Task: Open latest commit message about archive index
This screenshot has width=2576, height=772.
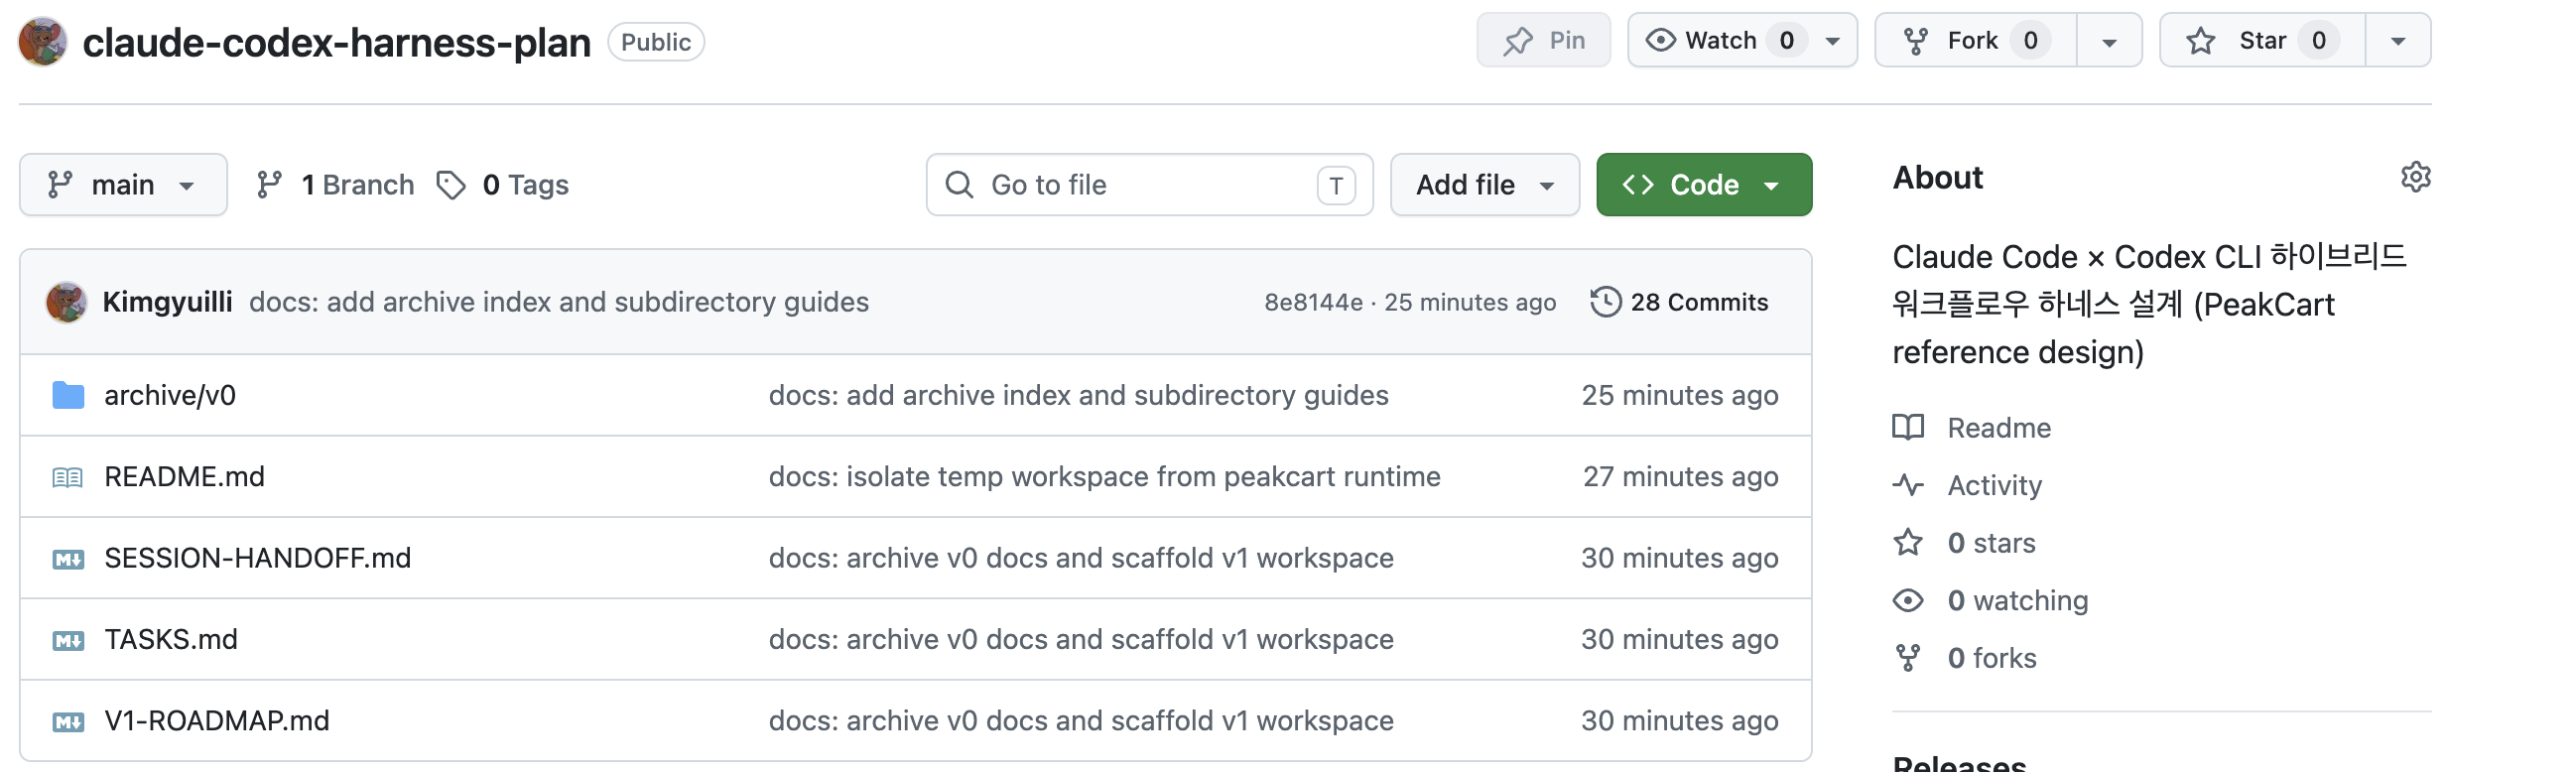Action: pos(559,302)
